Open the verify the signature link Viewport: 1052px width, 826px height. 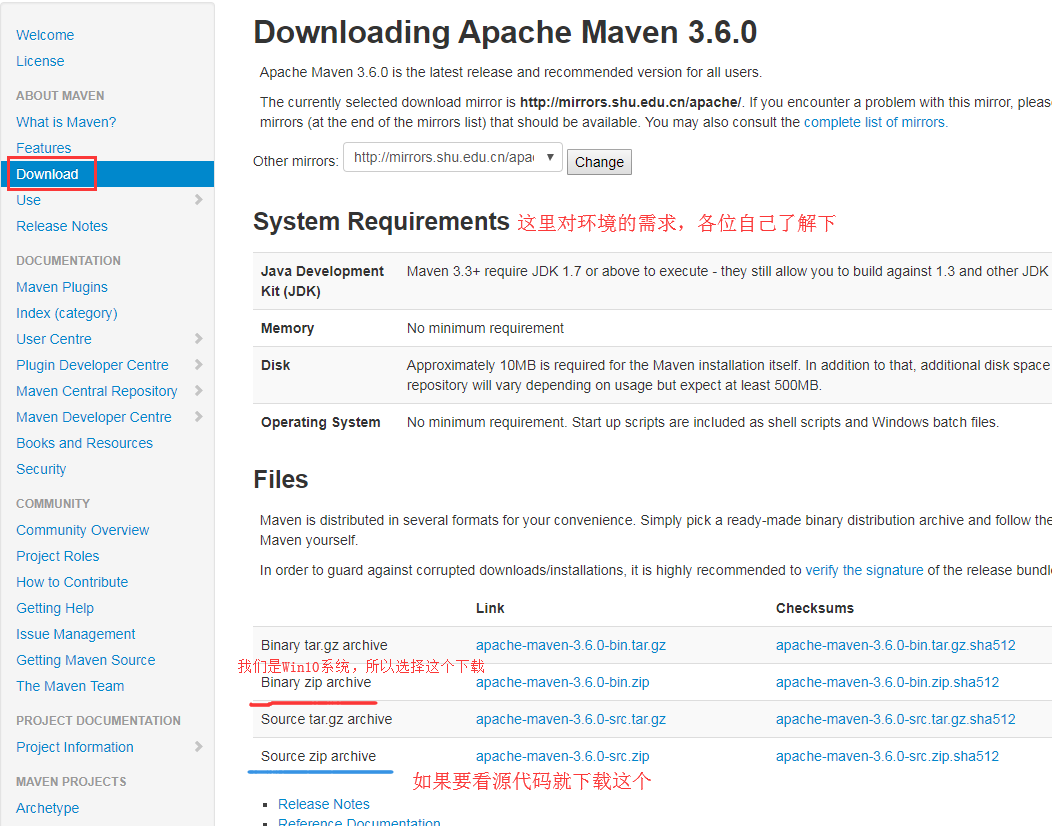point(864,570)
